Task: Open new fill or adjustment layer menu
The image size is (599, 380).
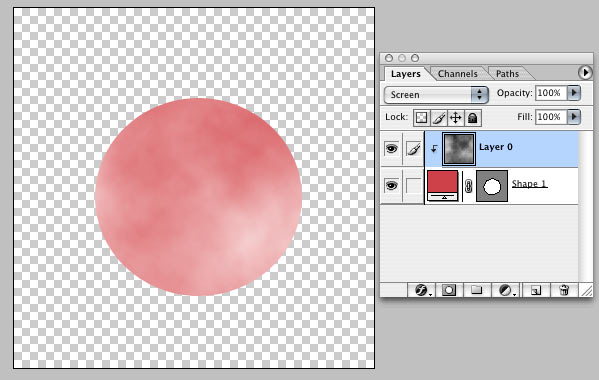Action: 506,291
